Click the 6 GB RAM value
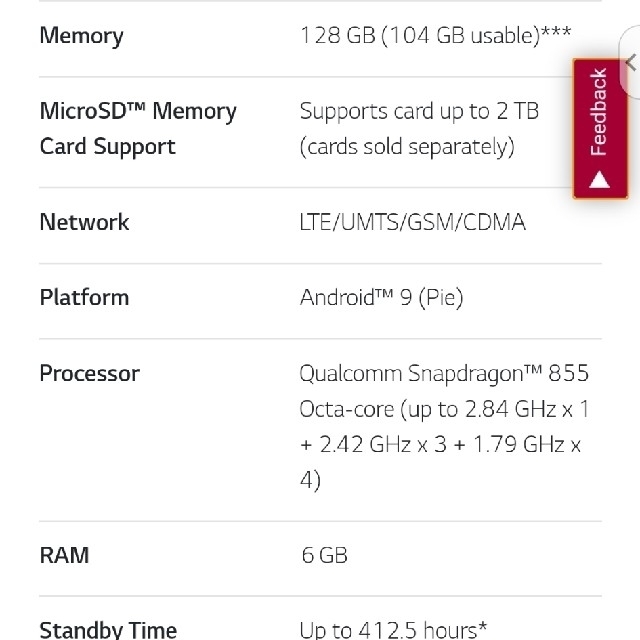Image resolution: width=640 pixels, height=640 pixels. (x=324, y=556)
